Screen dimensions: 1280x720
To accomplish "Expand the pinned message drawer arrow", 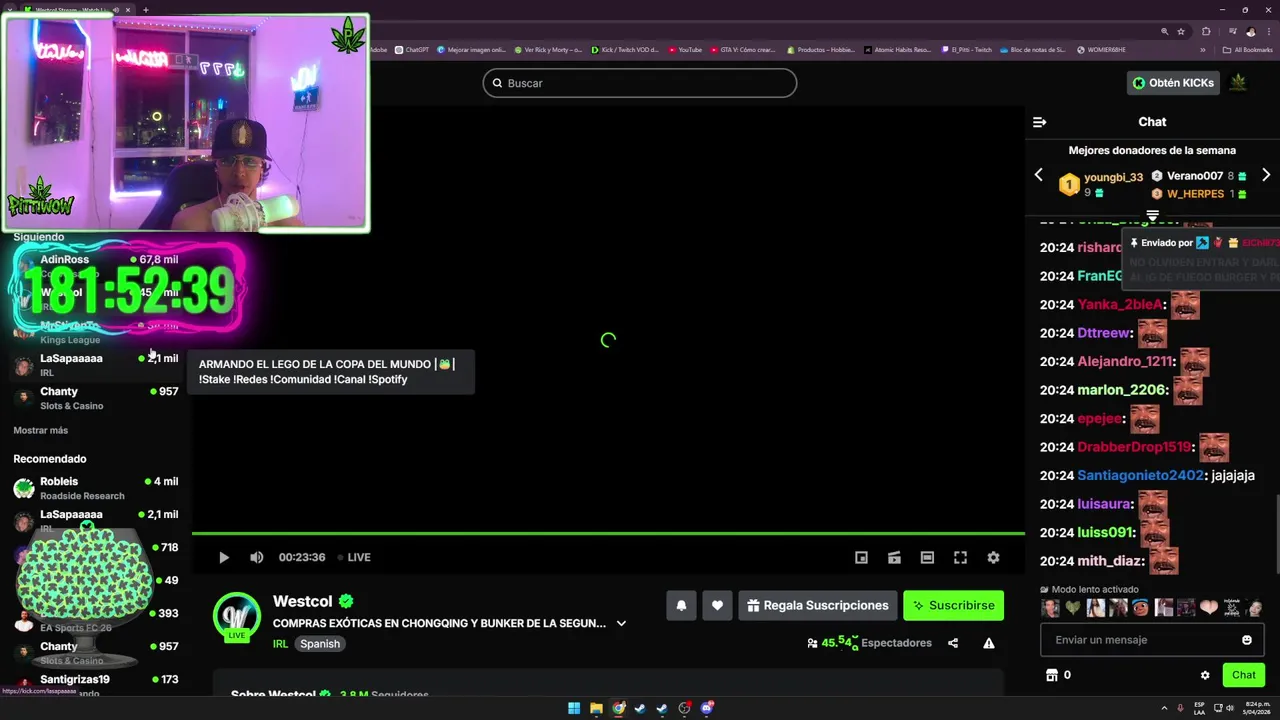I will [1152, 215].
